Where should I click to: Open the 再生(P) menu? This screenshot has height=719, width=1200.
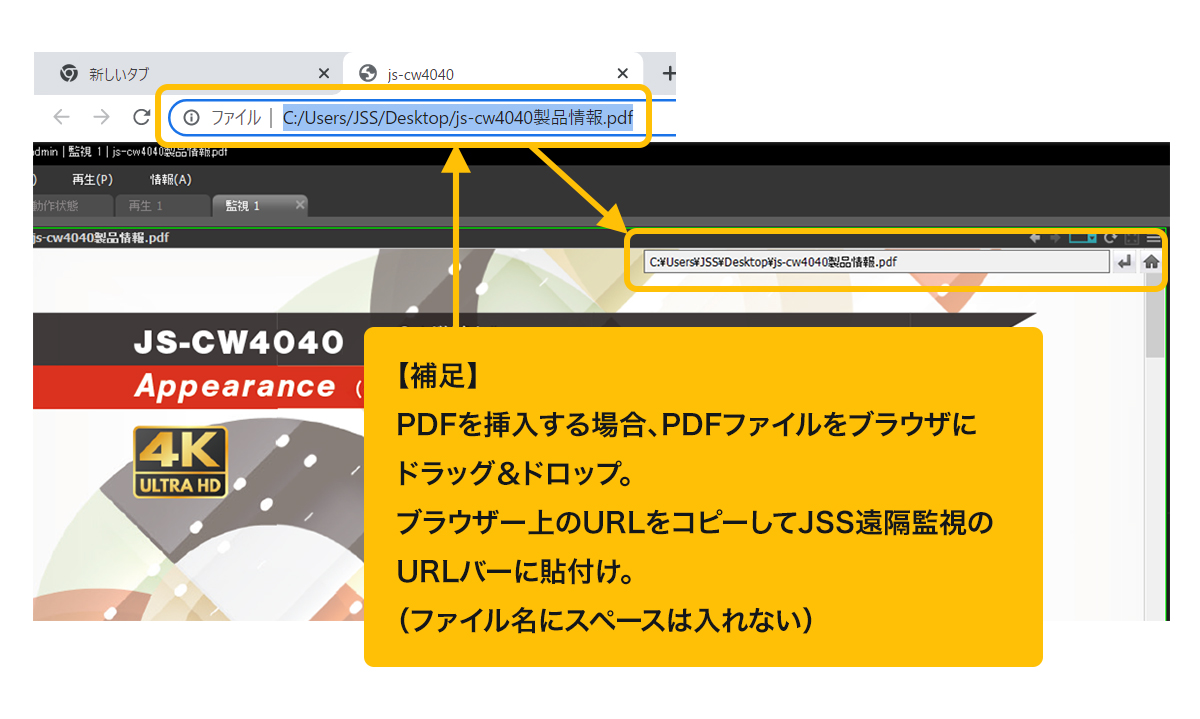pyautogui.click(x=92, y=180)
